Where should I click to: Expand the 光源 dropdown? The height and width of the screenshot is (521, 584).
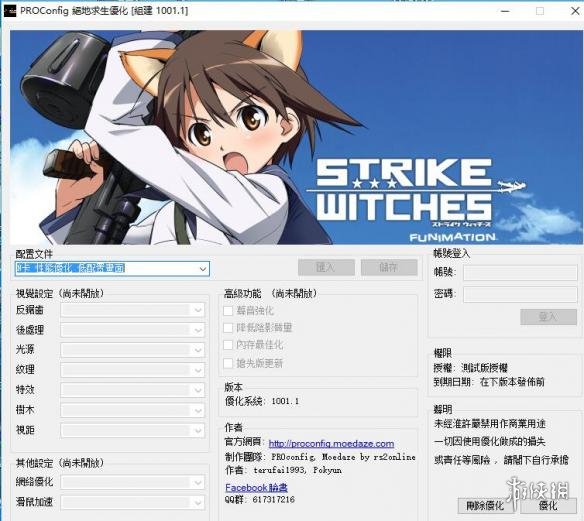click(x=132, y=350)
